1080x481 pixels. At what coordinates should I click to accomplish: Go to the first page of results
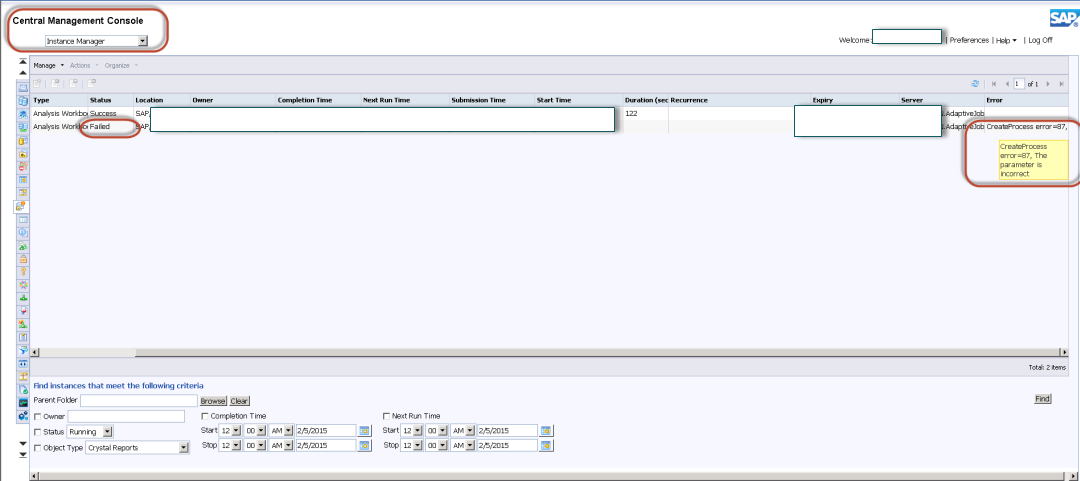(x=994, y=83)
